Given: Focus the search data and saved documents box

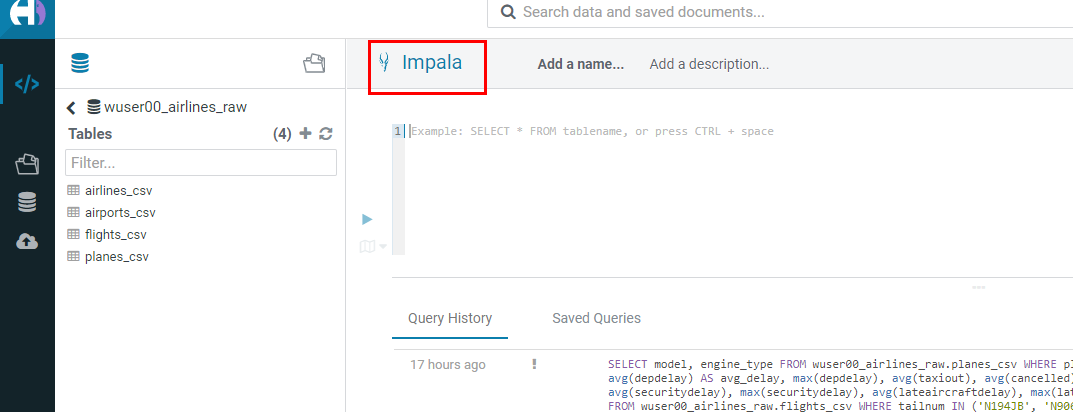Looking at the screenshot, I should coord(780,12).
